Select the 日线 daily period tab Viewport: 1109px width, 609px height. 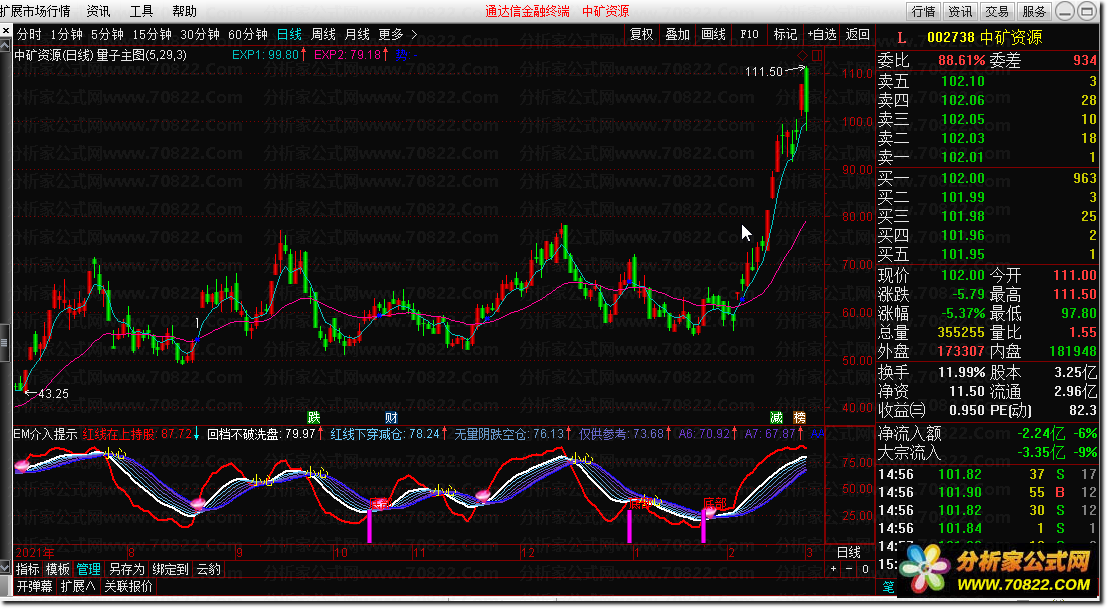coord(289,35)
